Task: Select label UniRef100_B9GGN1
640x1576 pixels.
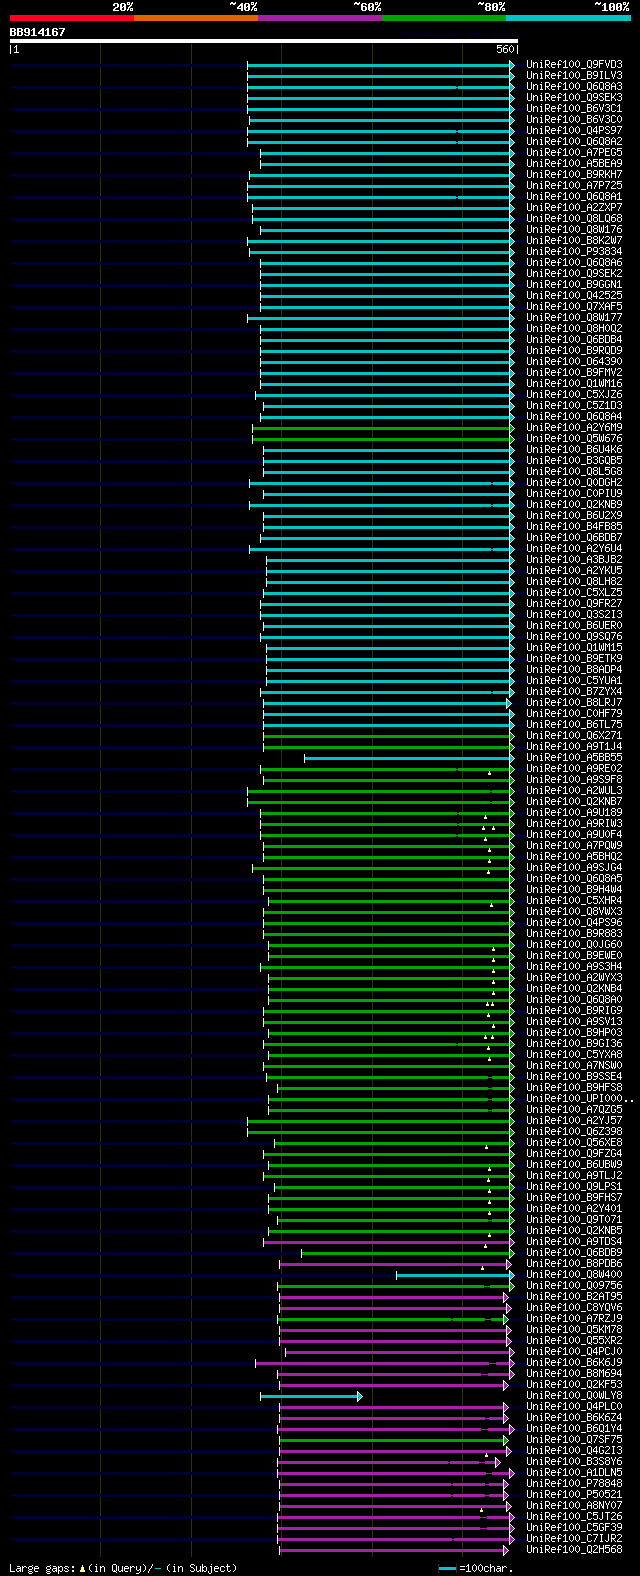Action: coord(574,285)
